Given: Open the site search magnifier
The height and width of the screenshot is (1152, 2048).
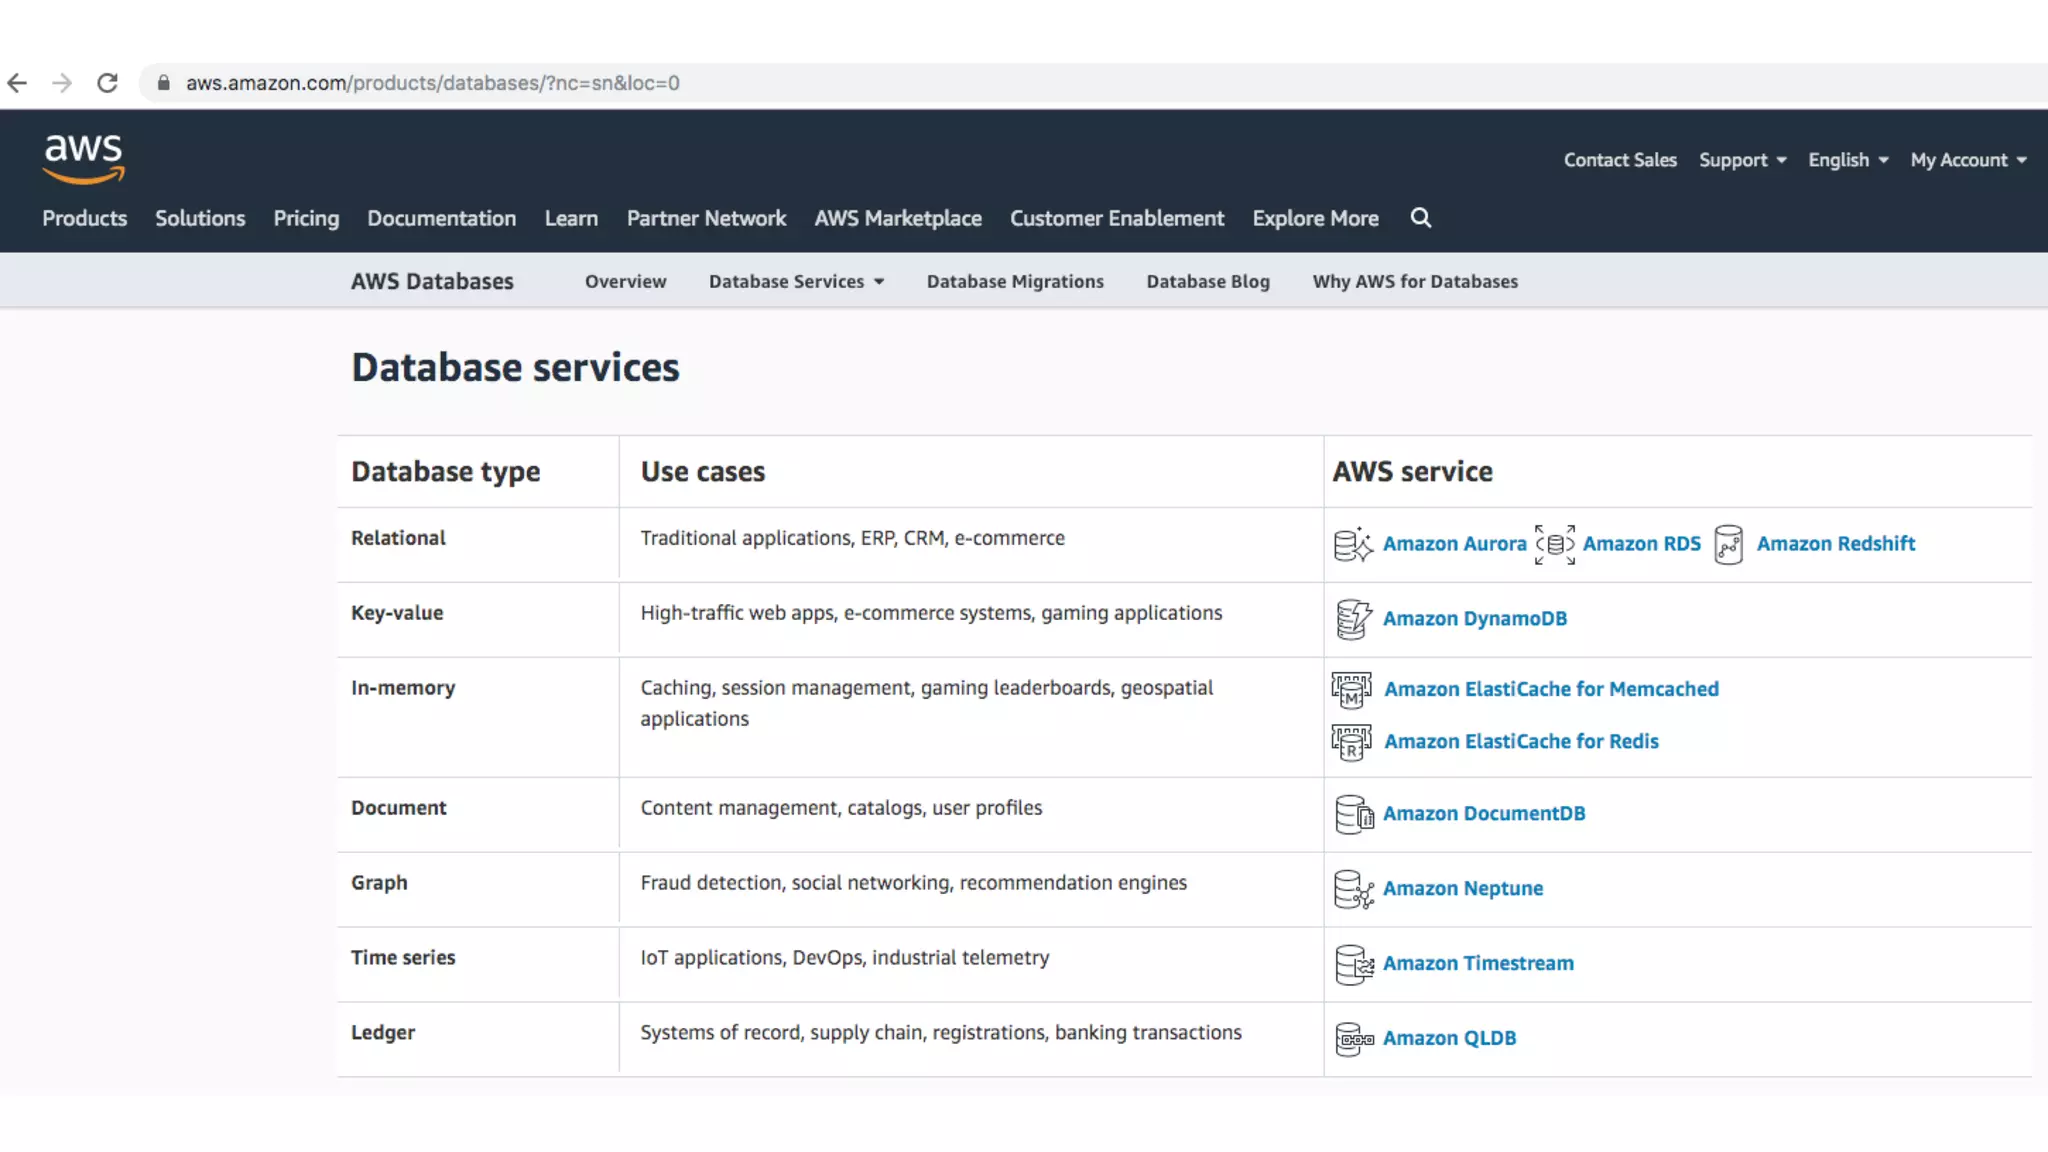Looking at the screenshot, I should pyautogui.click(x=1421, y=218).
